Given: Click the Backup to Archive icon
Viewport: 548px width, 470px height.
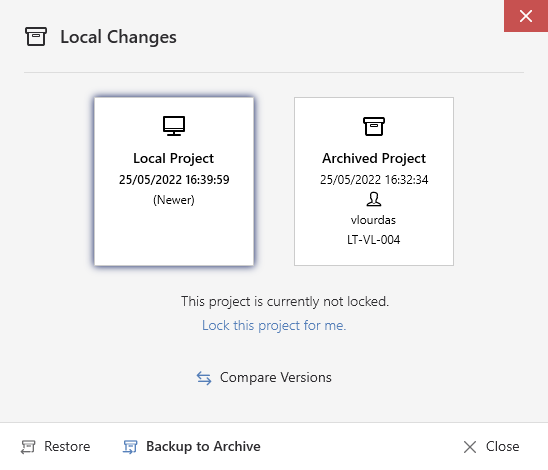Looking at the screenshot, I should click(x=130, y=447).
